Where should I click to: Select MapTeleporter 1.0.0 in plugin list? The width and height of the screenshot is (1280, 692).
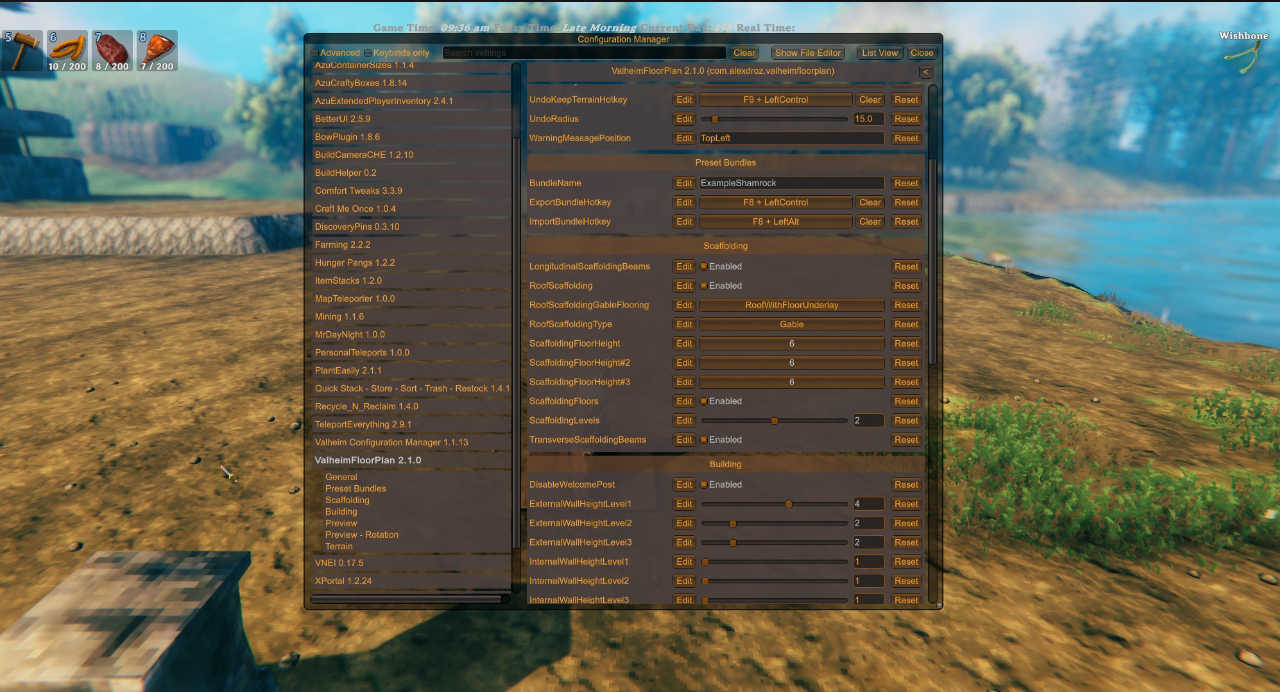[410, 299]
